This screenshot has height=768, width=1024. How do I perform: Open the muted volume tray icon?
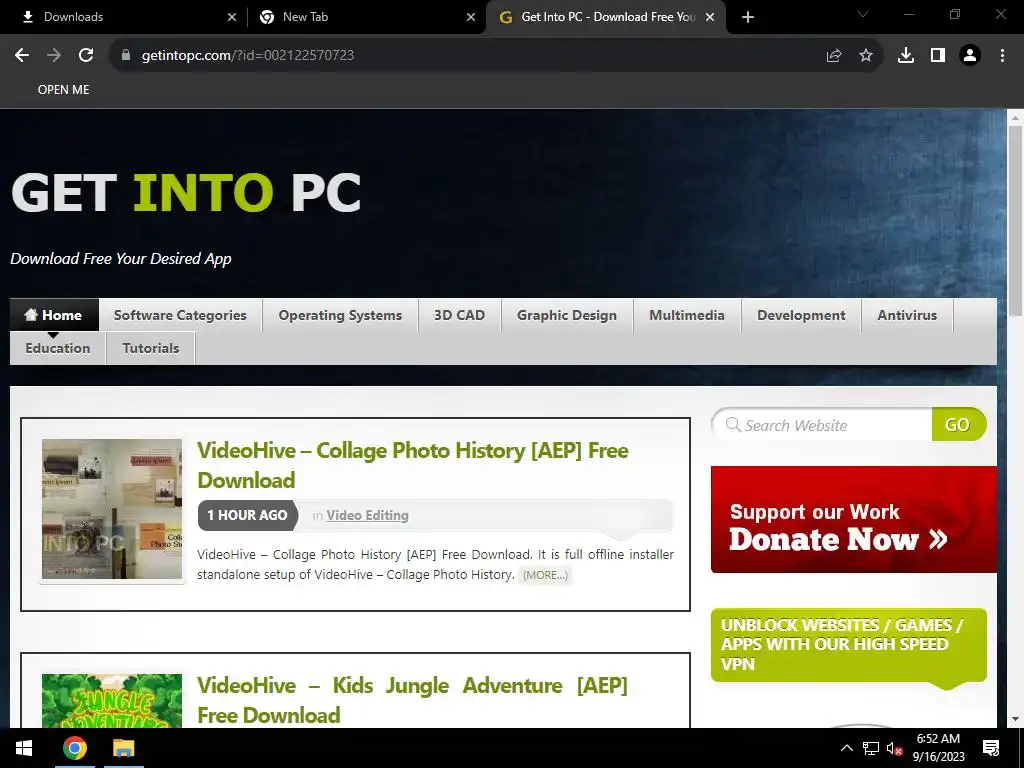[894, 748]
